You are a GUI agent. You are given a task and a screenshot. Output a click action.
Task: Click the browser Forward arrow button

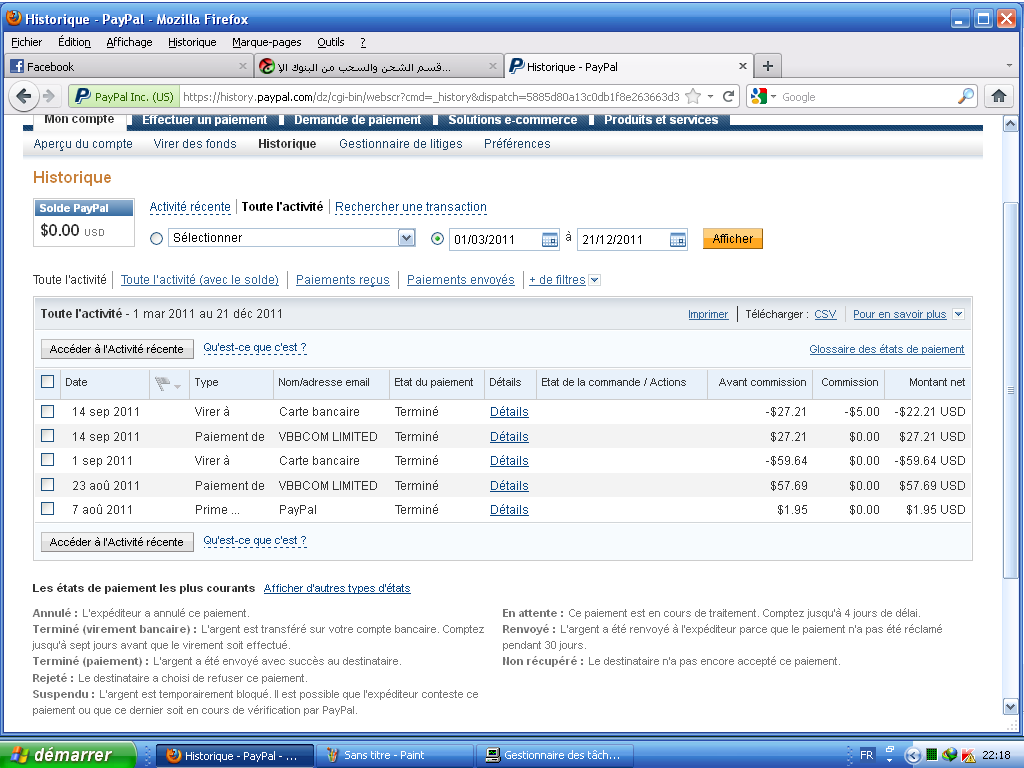(49, 97)
